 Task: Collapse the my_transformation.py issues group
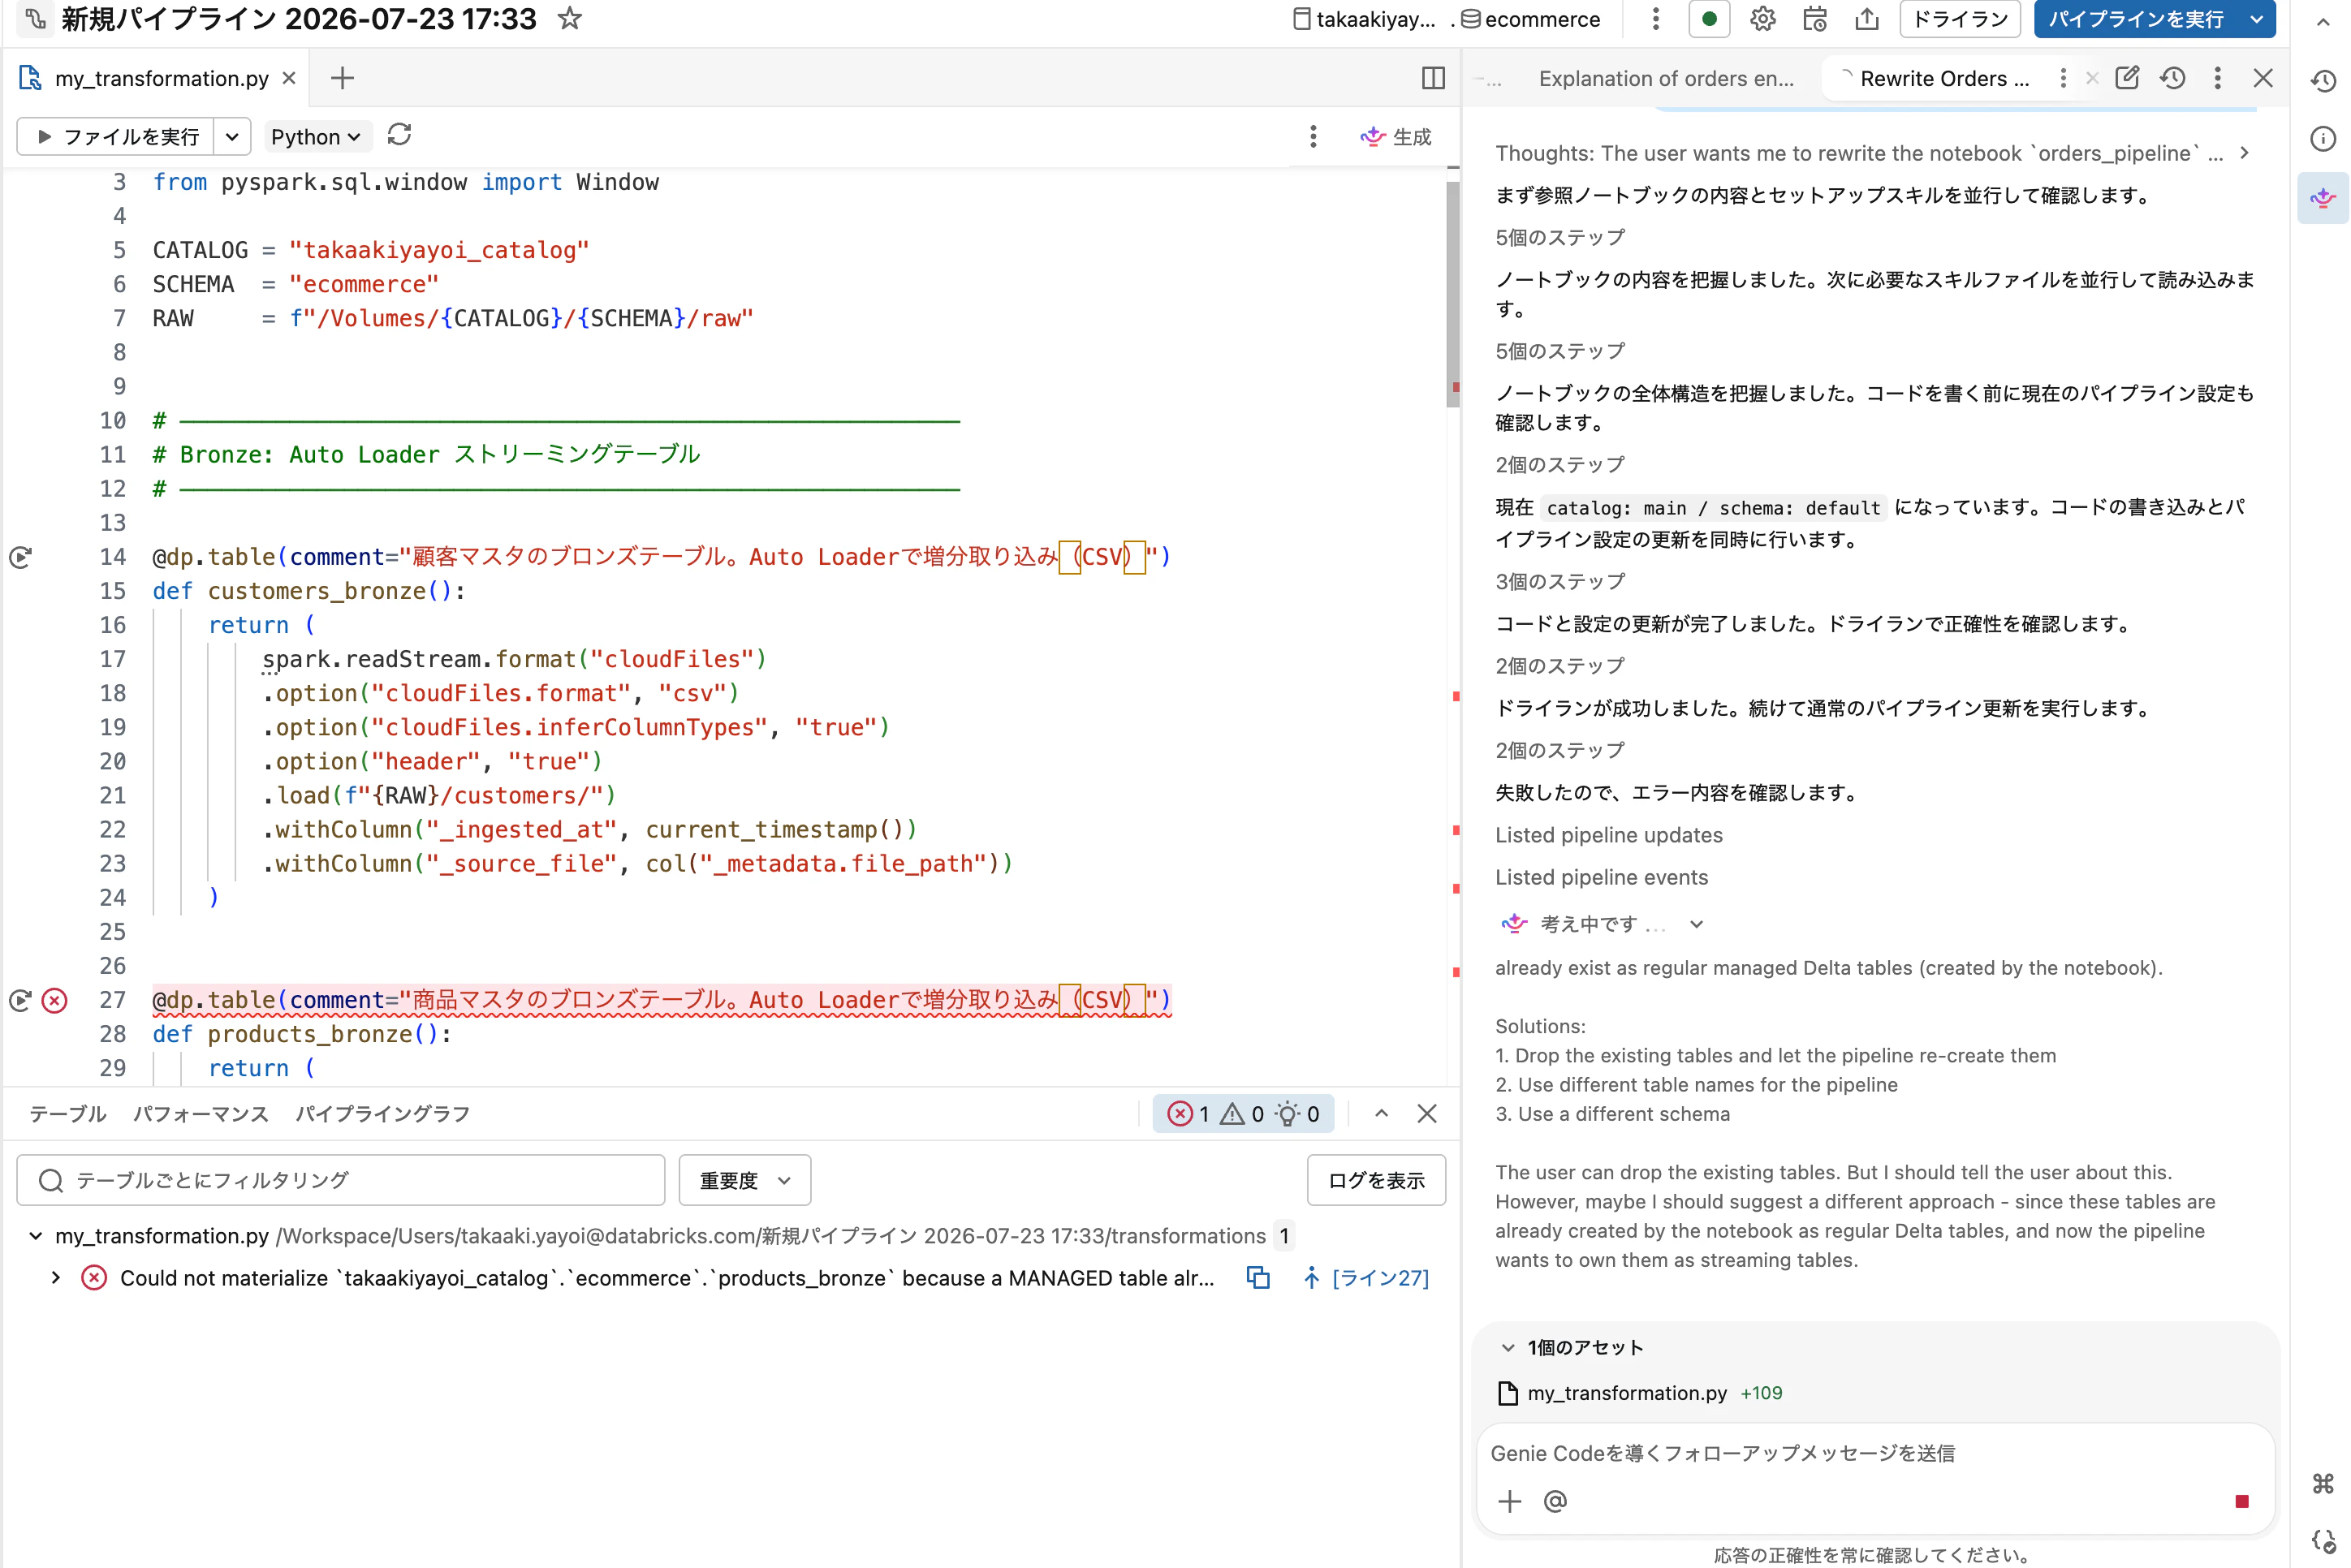(x=35, y=1236)
